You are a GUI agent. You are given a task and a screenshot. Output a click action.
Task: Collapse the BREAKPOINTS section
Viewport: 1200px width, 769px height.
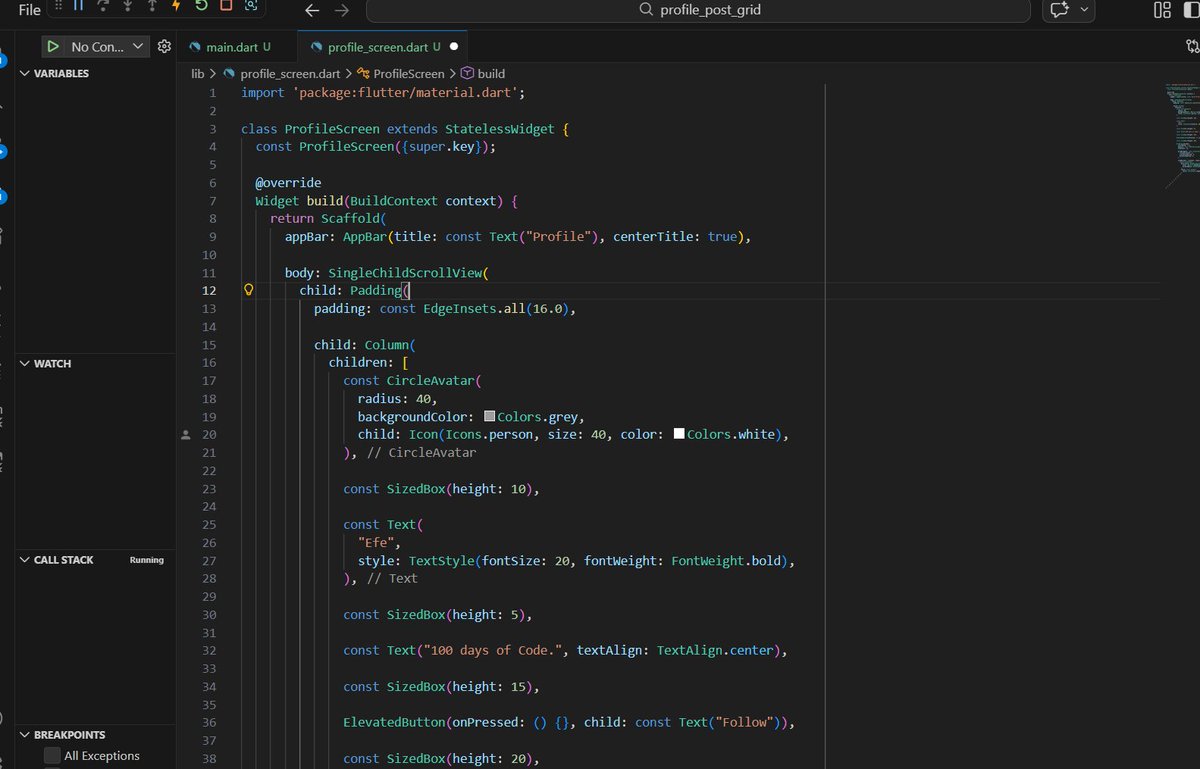97,734
